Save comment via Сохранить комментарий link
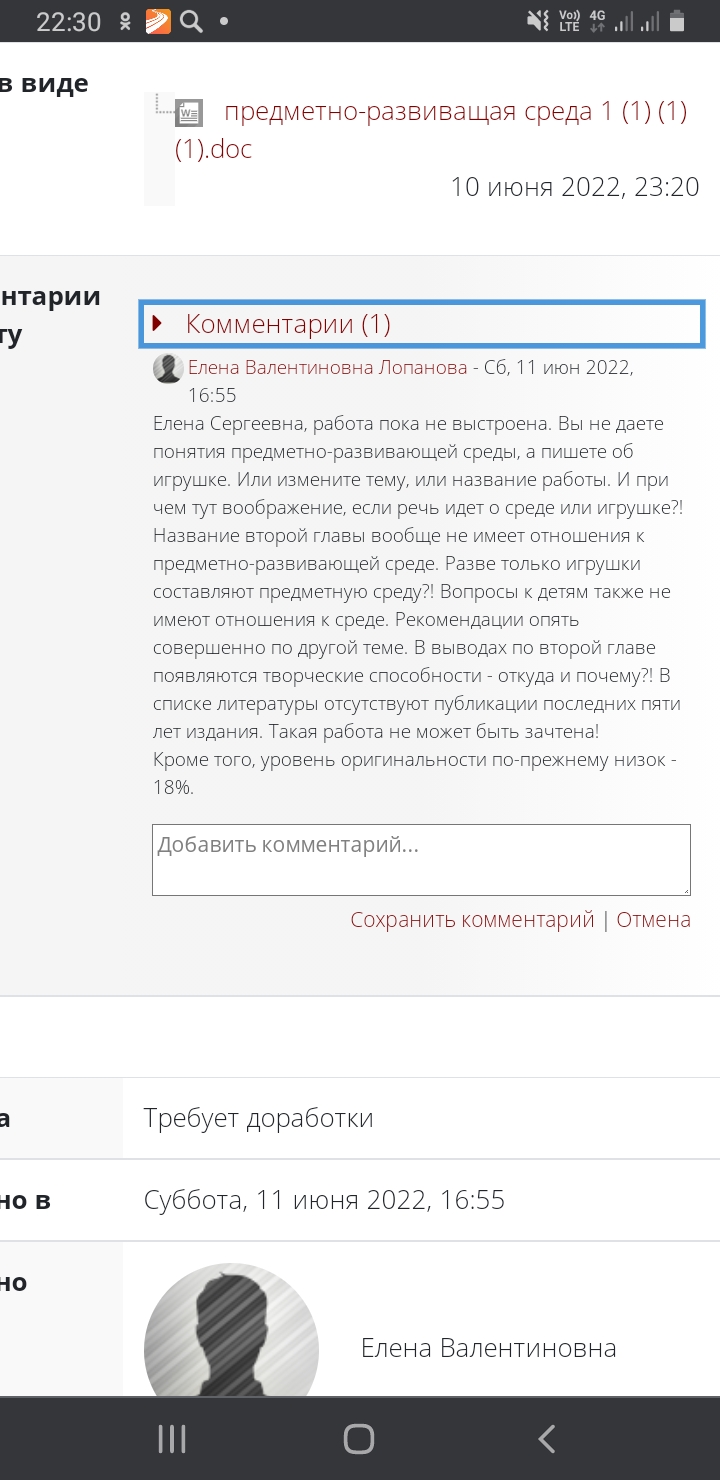The width and height of the screenshot is (720, 1480). [x=472, y=919]
